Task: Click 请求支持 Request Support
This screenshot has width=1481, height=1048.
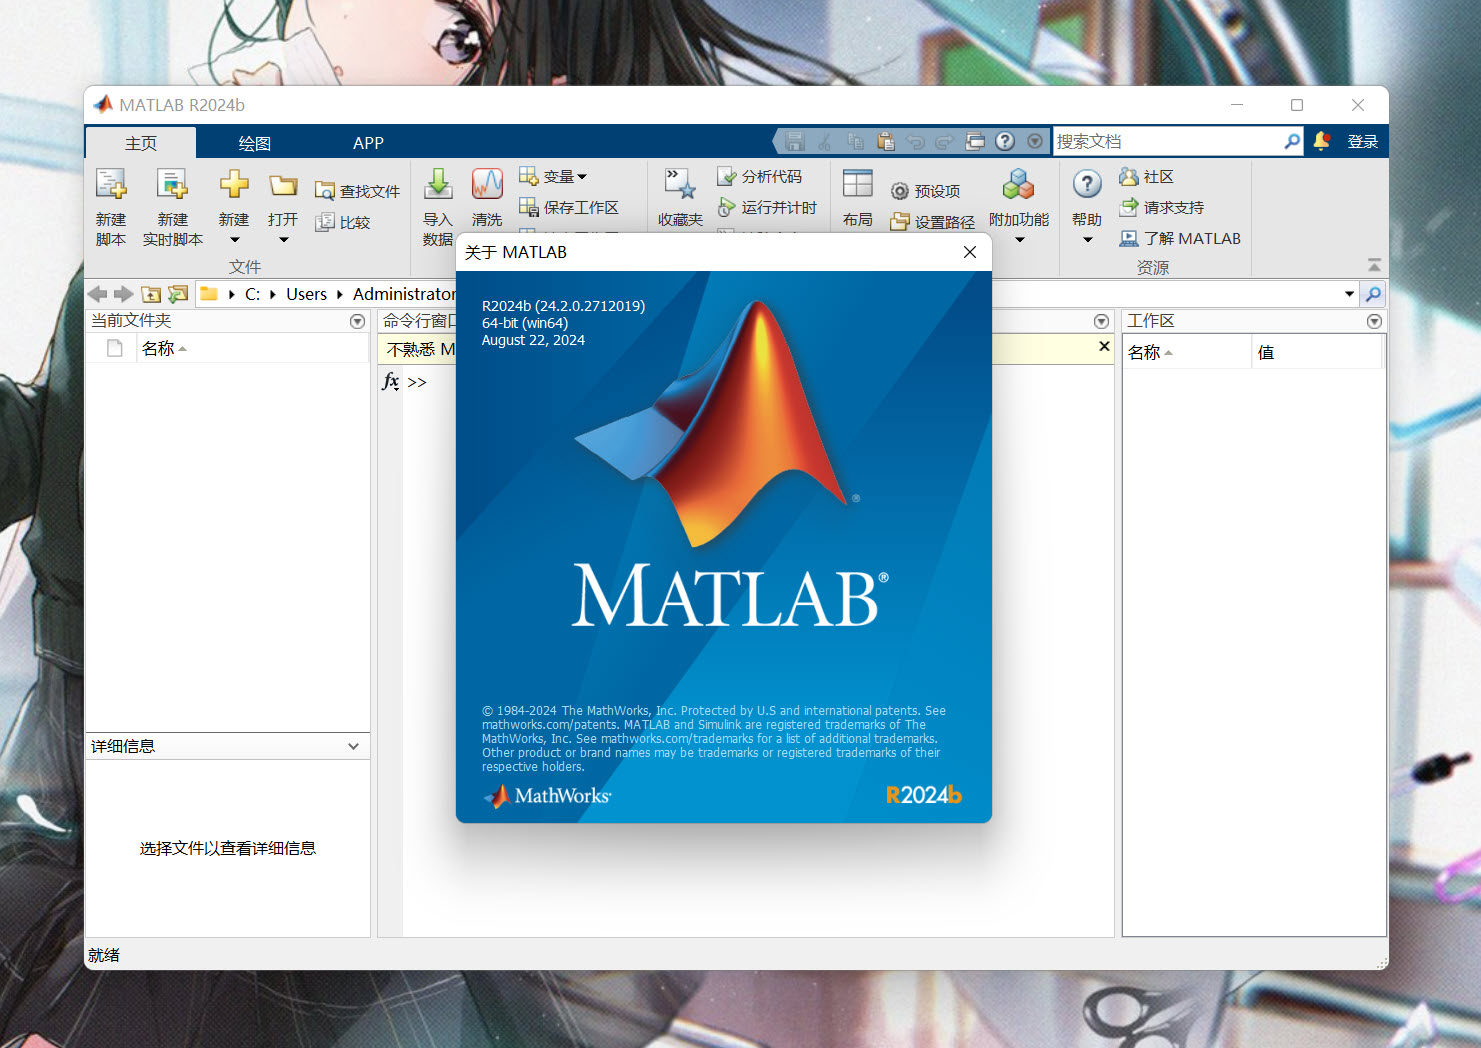Action: (1162, 208)
